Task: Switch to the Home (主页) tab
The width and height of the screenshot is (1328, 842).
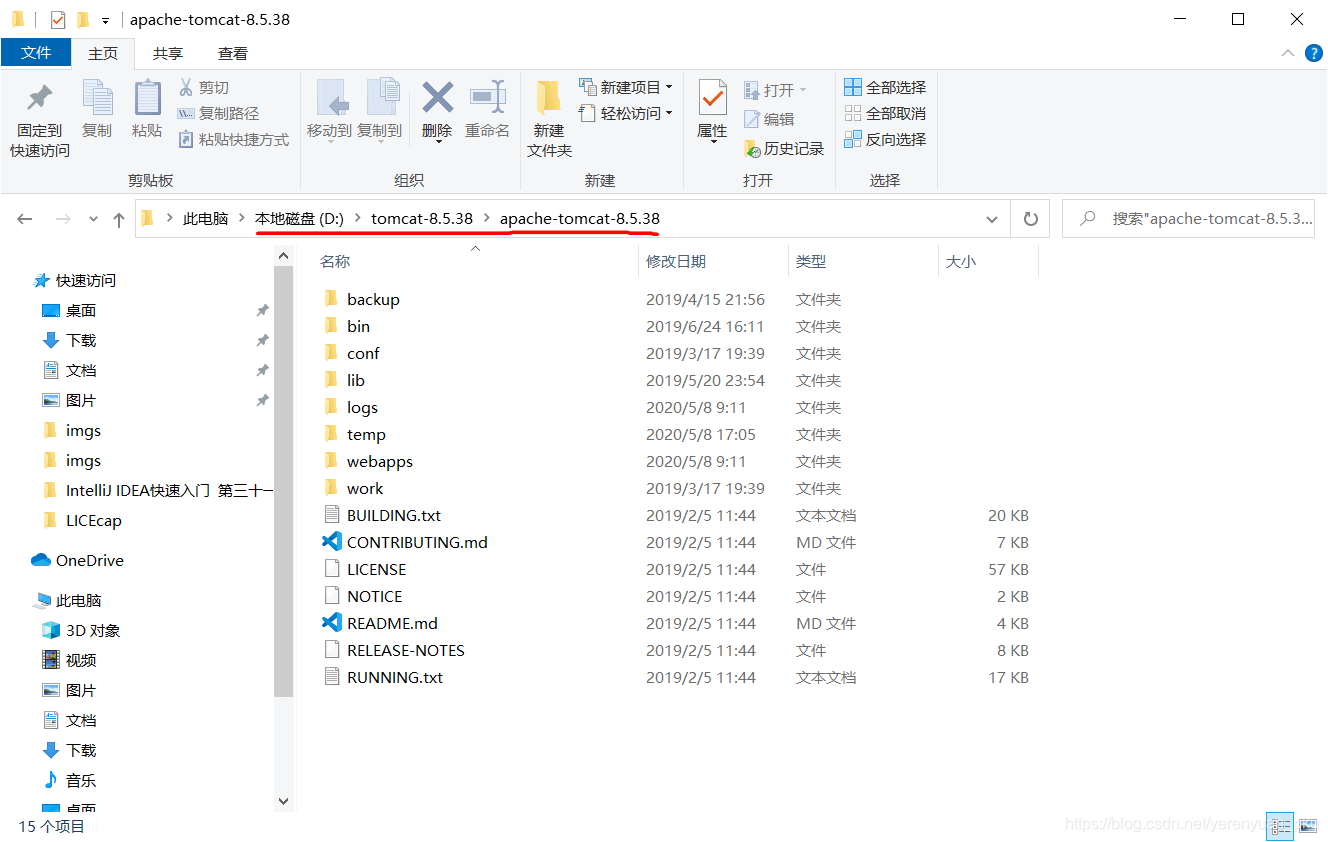Action: (103, 53)
